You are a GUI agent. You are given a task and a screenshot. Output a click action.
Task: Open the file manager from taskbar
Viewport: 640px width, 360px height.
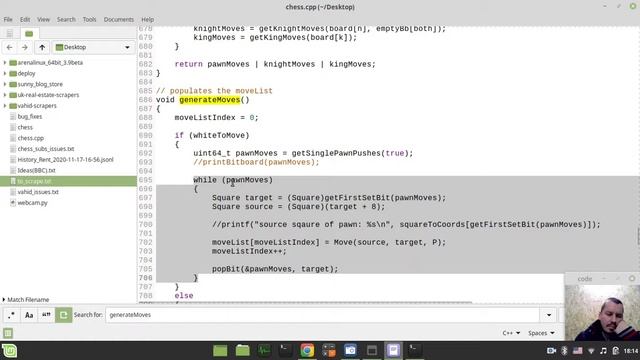[242, 351]
